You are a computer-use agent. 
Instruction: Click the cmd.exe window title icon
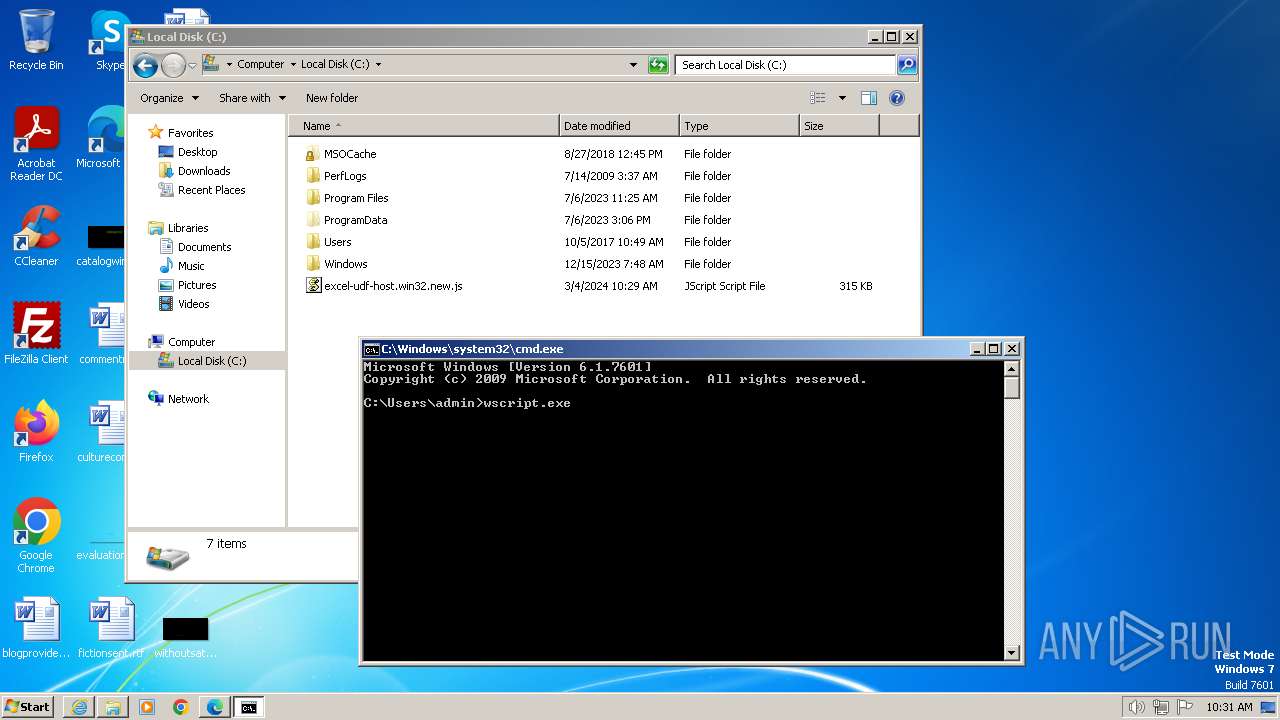tap(371, 349)
